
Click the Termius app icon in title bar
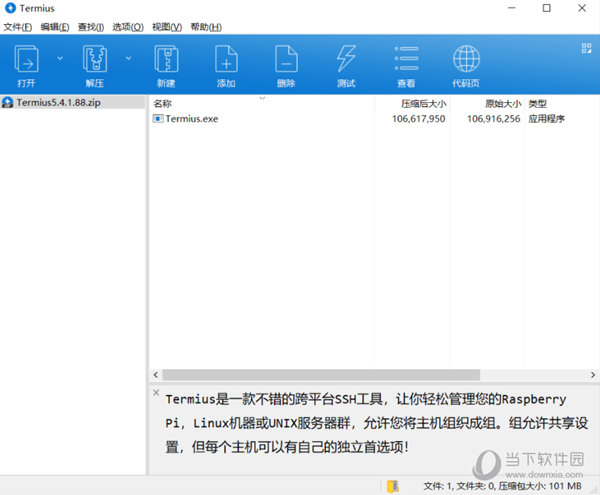coord(10,8)
